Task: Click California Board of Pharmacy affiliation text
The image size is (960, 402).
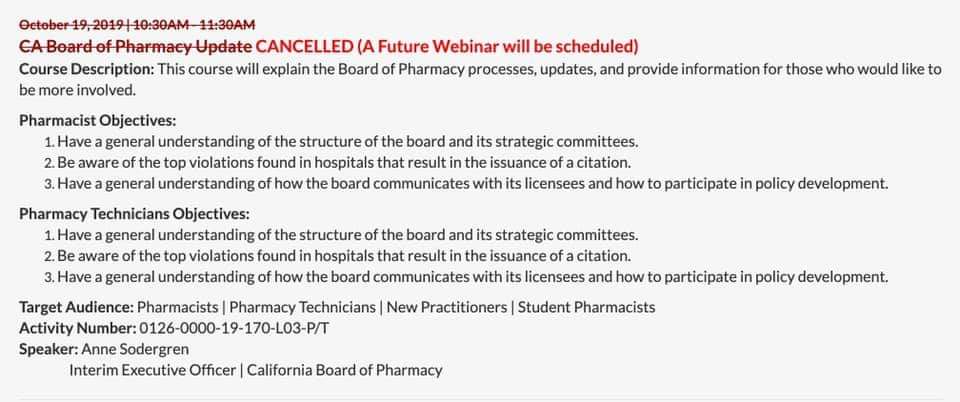Action: 345,371
